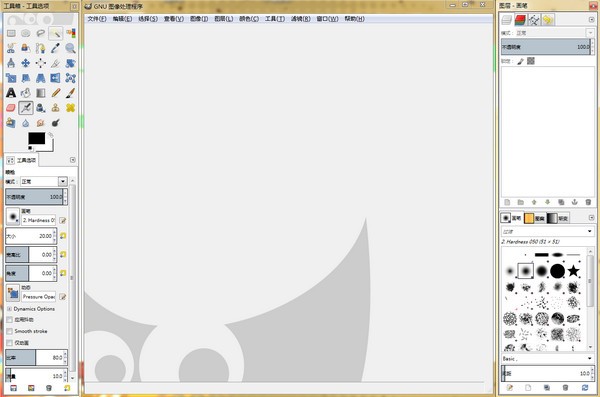Enable the Smooth stroke checkbox
Image resolution: width=600 pixels, height=397 pixels.
(x=10, y=331)
